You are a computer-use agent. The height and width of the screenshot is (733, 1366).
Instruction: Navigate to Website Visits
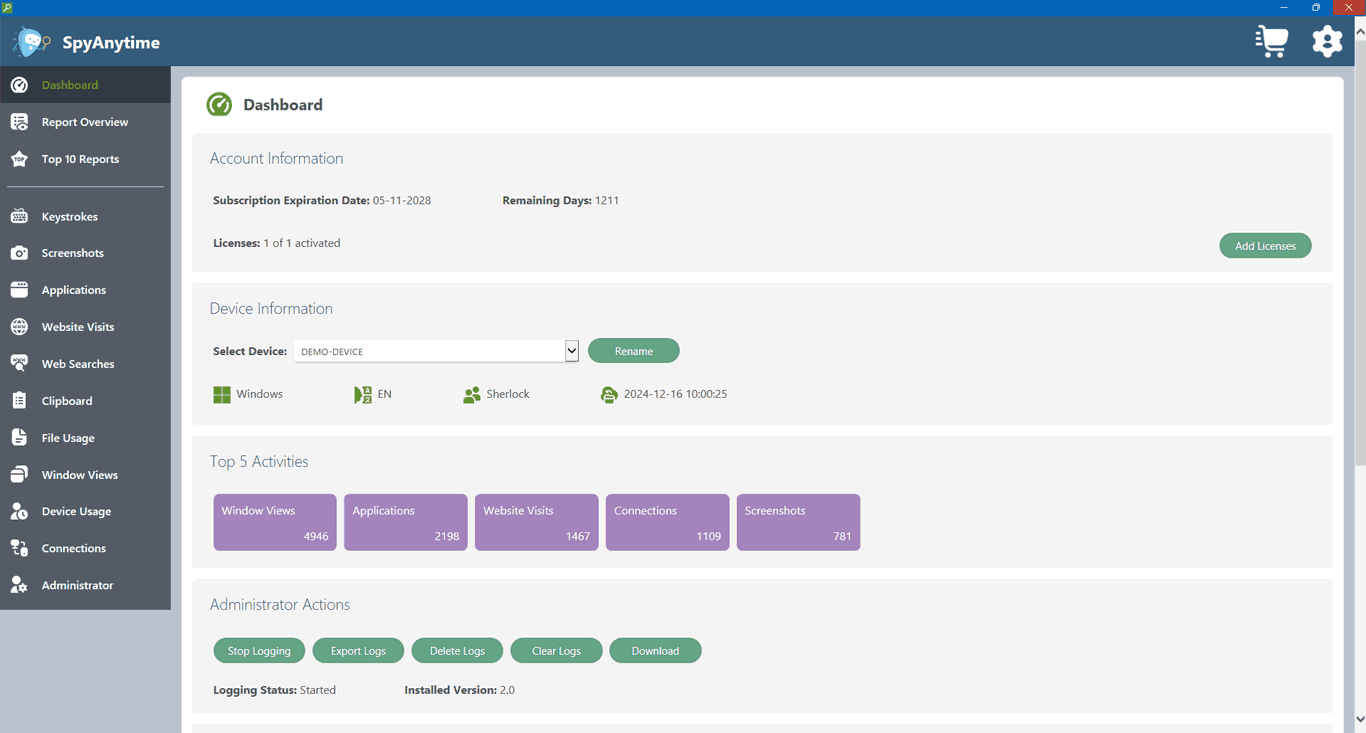[x=85, y=327]
